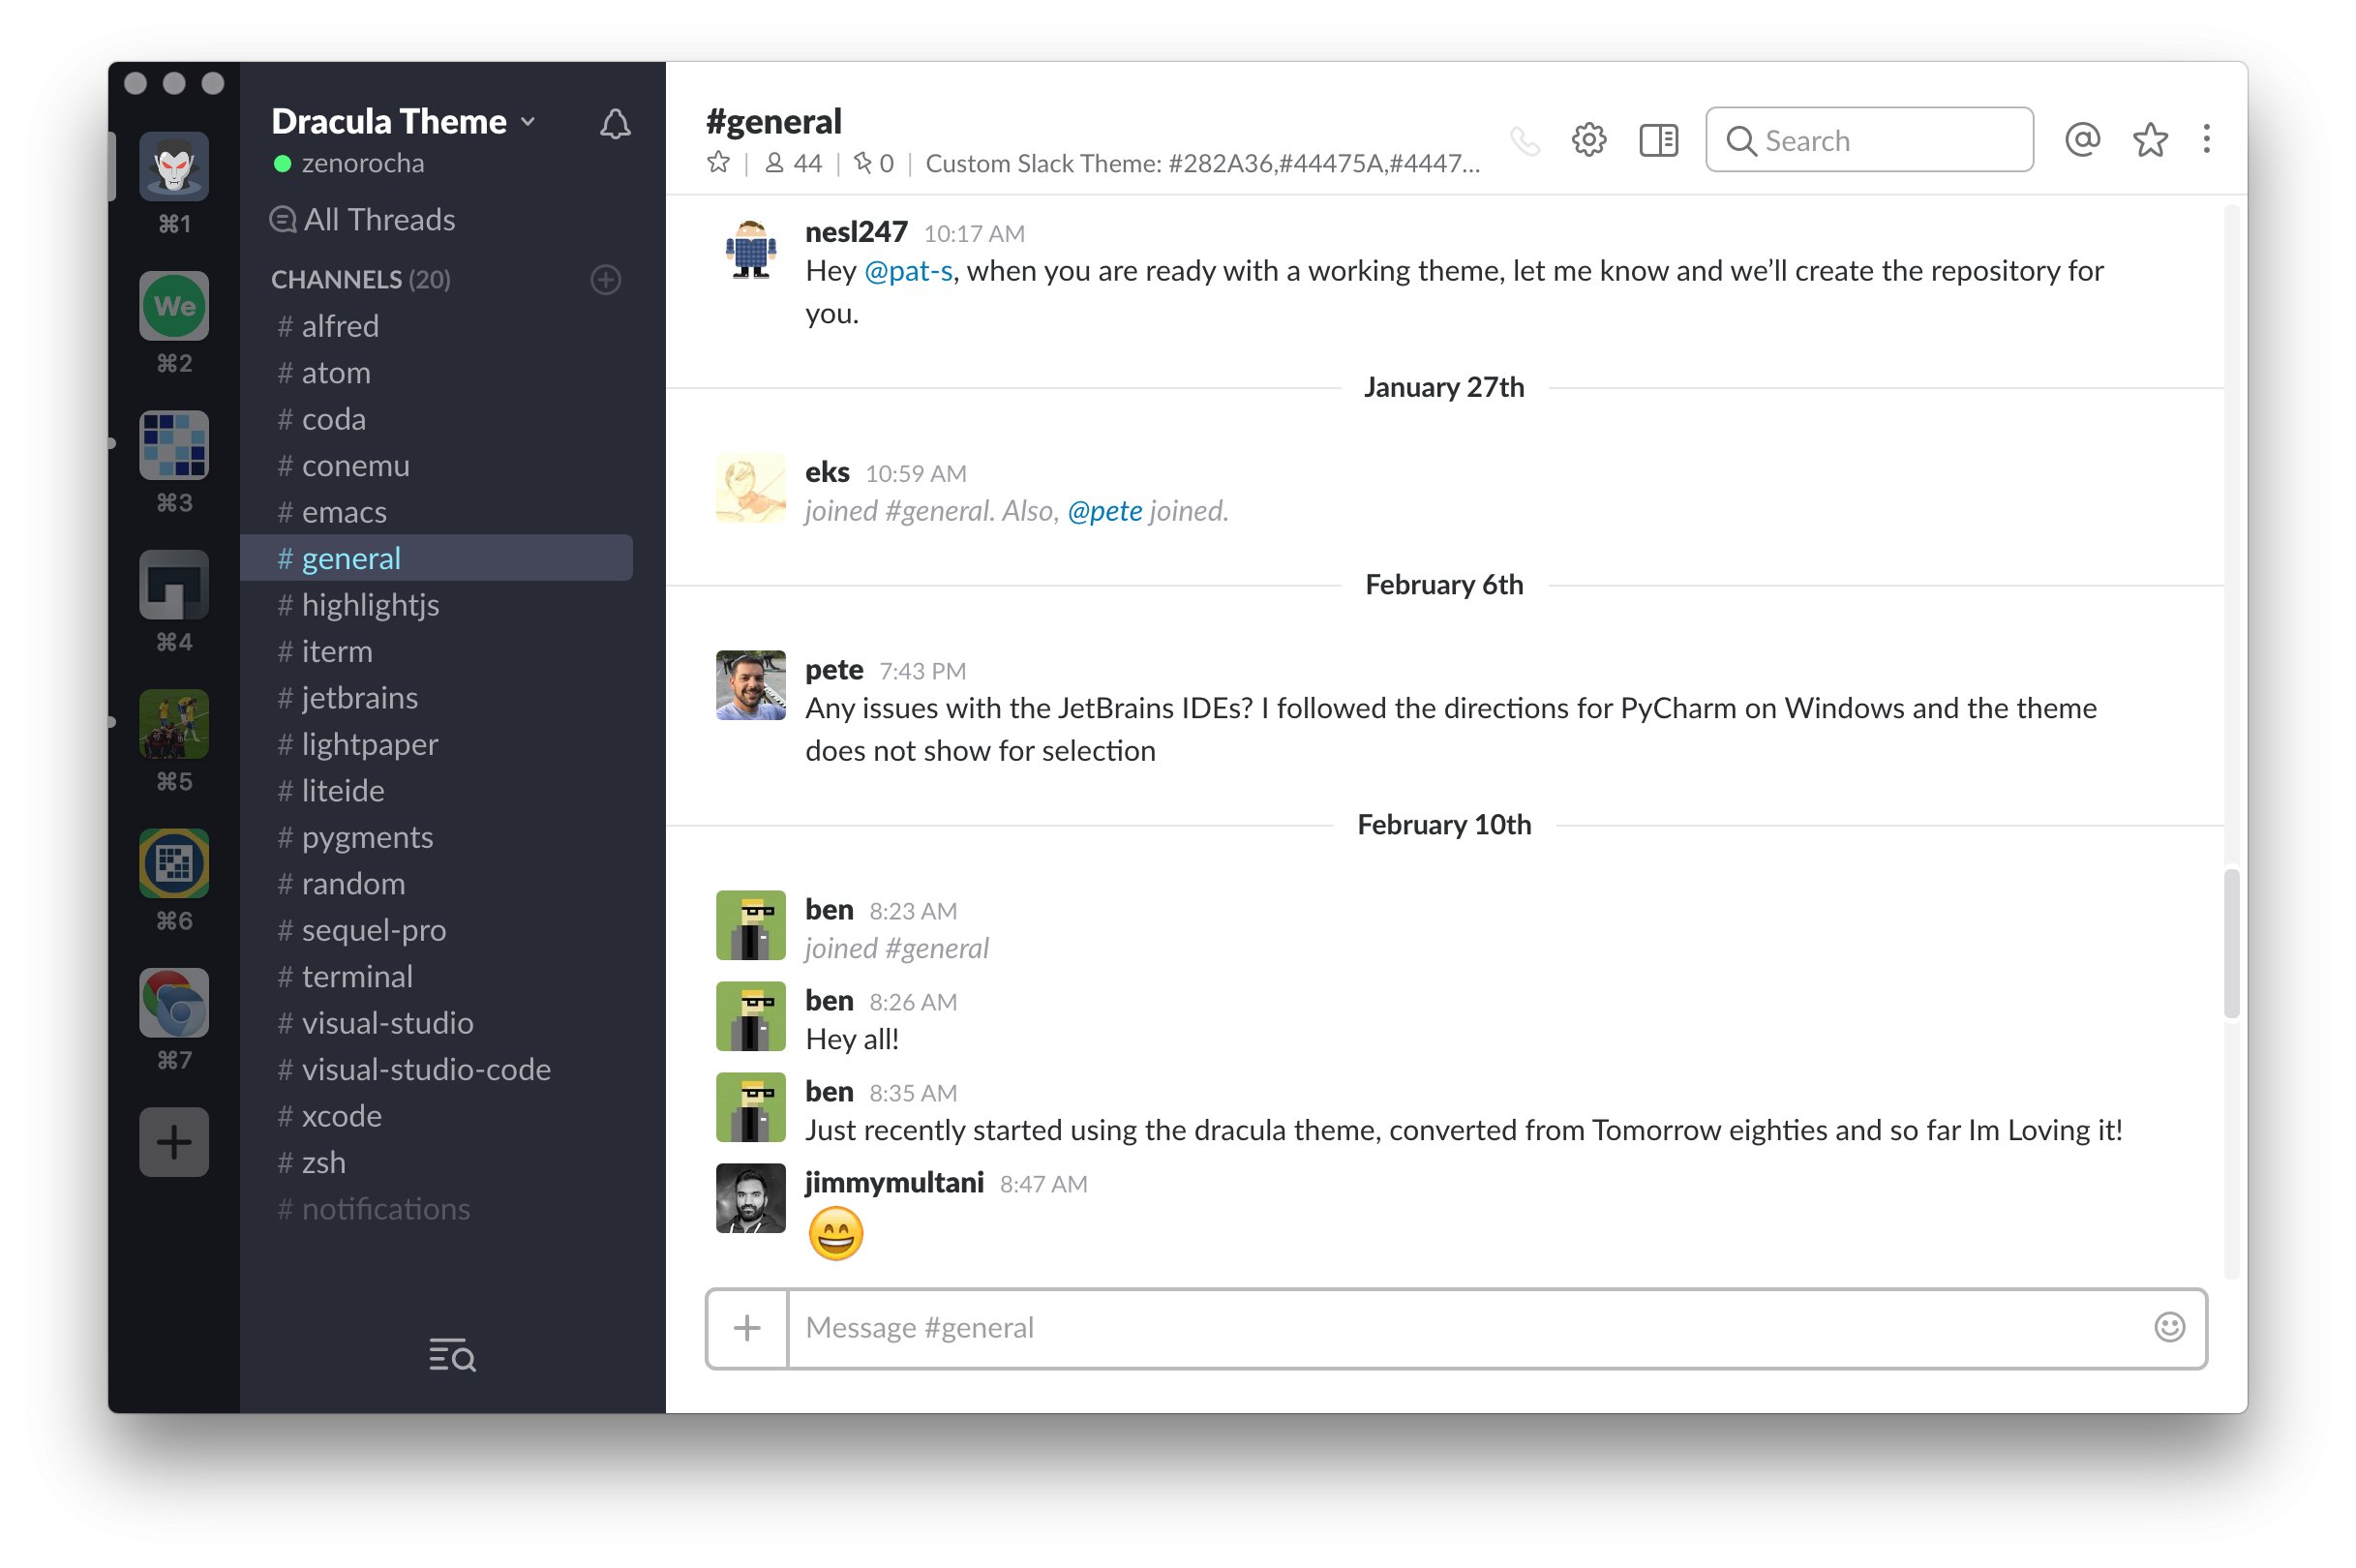
Task: Click the grinning emoji from jimmymultani
Action: click(835, 1233)
